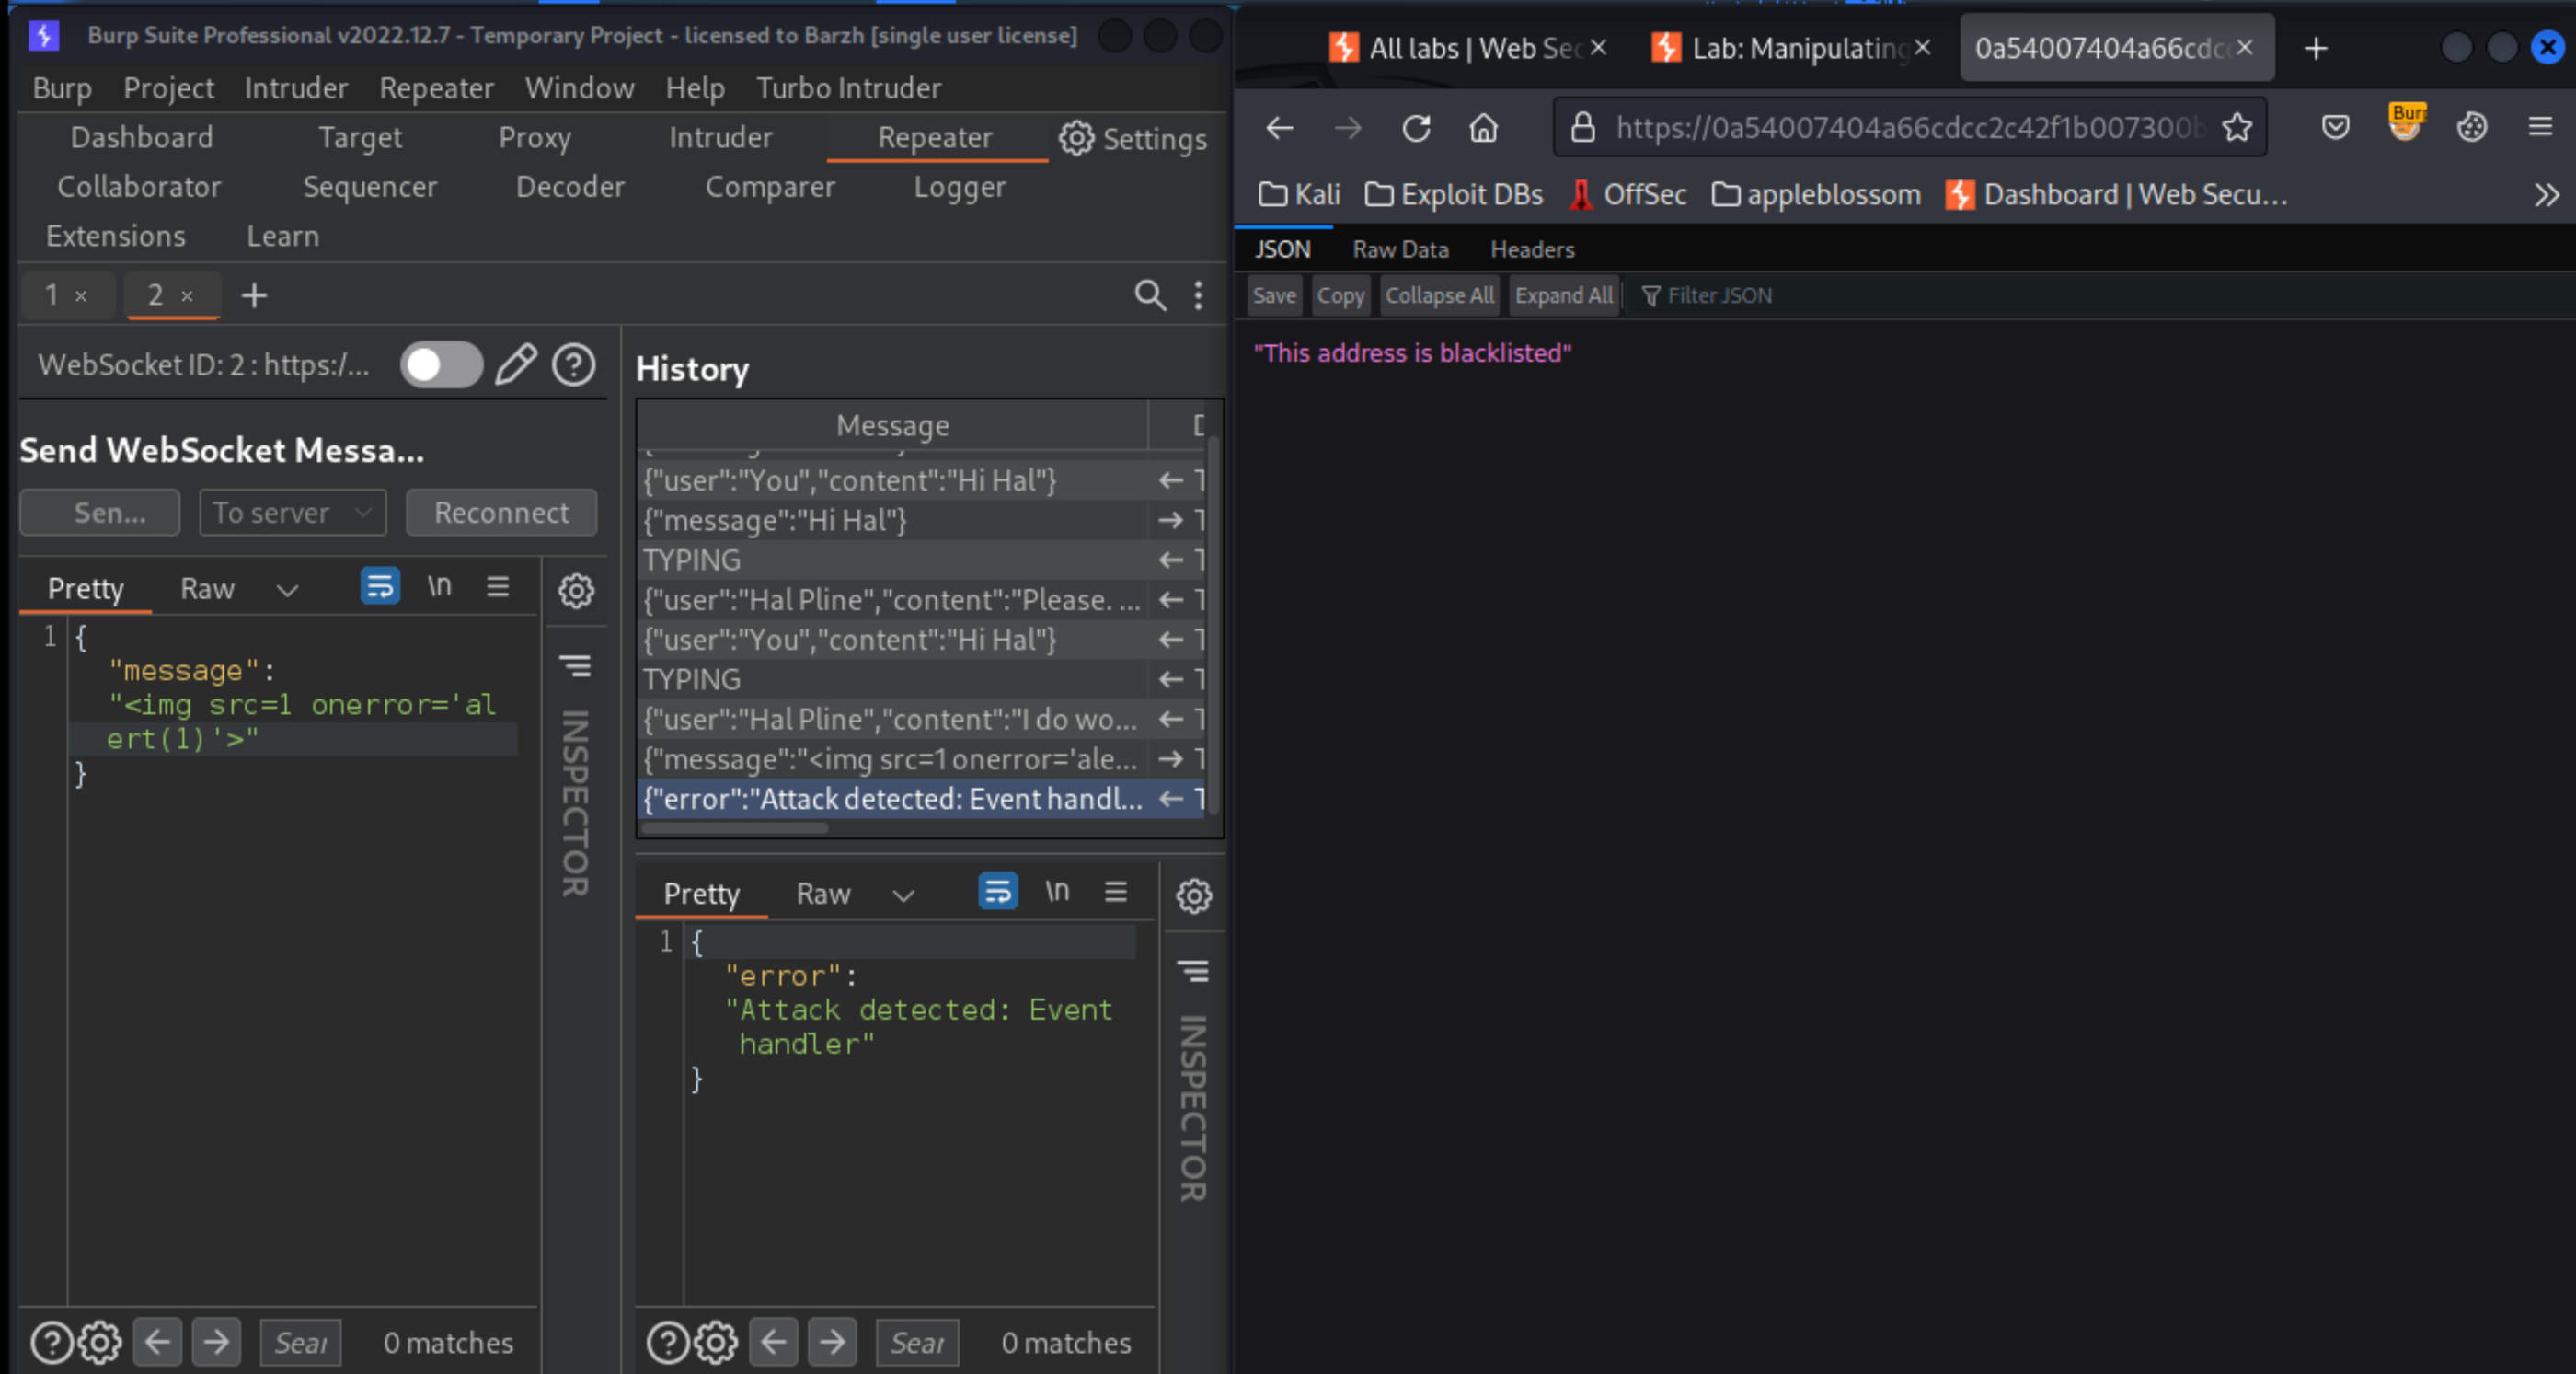Screen dimensions: 2576x1374
Task: Go to previous match in message editor
Action: click(158, 1342)
